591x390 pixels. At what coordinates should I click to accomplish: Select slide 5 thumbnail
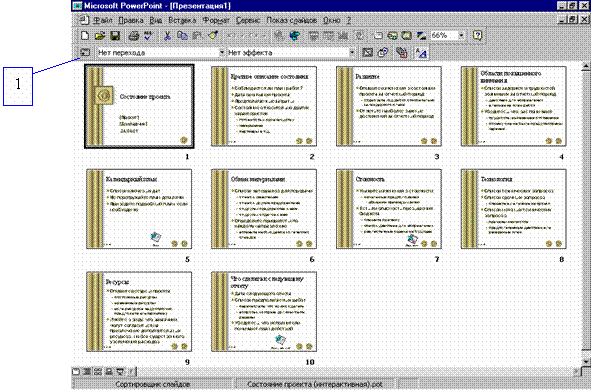point(139,209)
